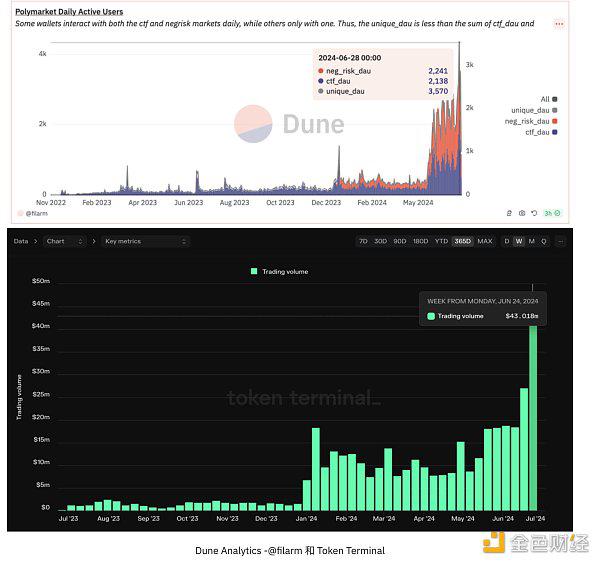Click the May 2024 x-axis label
The height and width of the screenshot is (564, 600).
tap(418, 203)
